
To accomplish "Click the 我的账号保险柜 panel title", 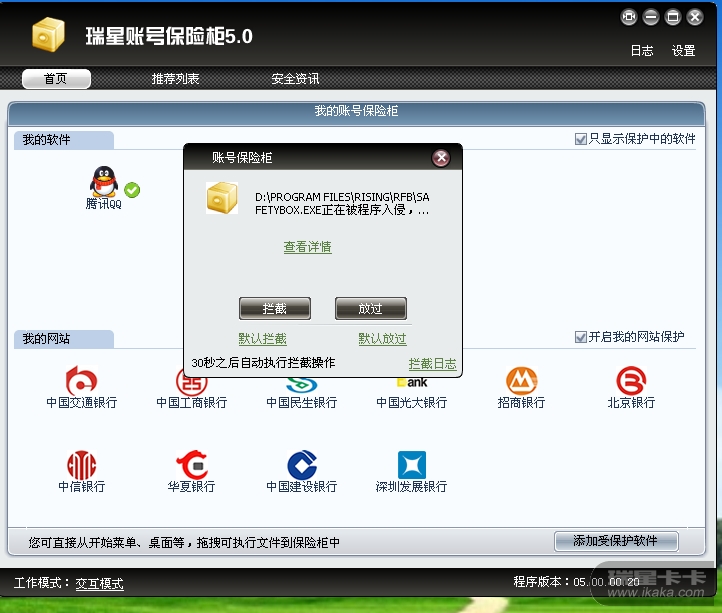I will tap(356, 111).
